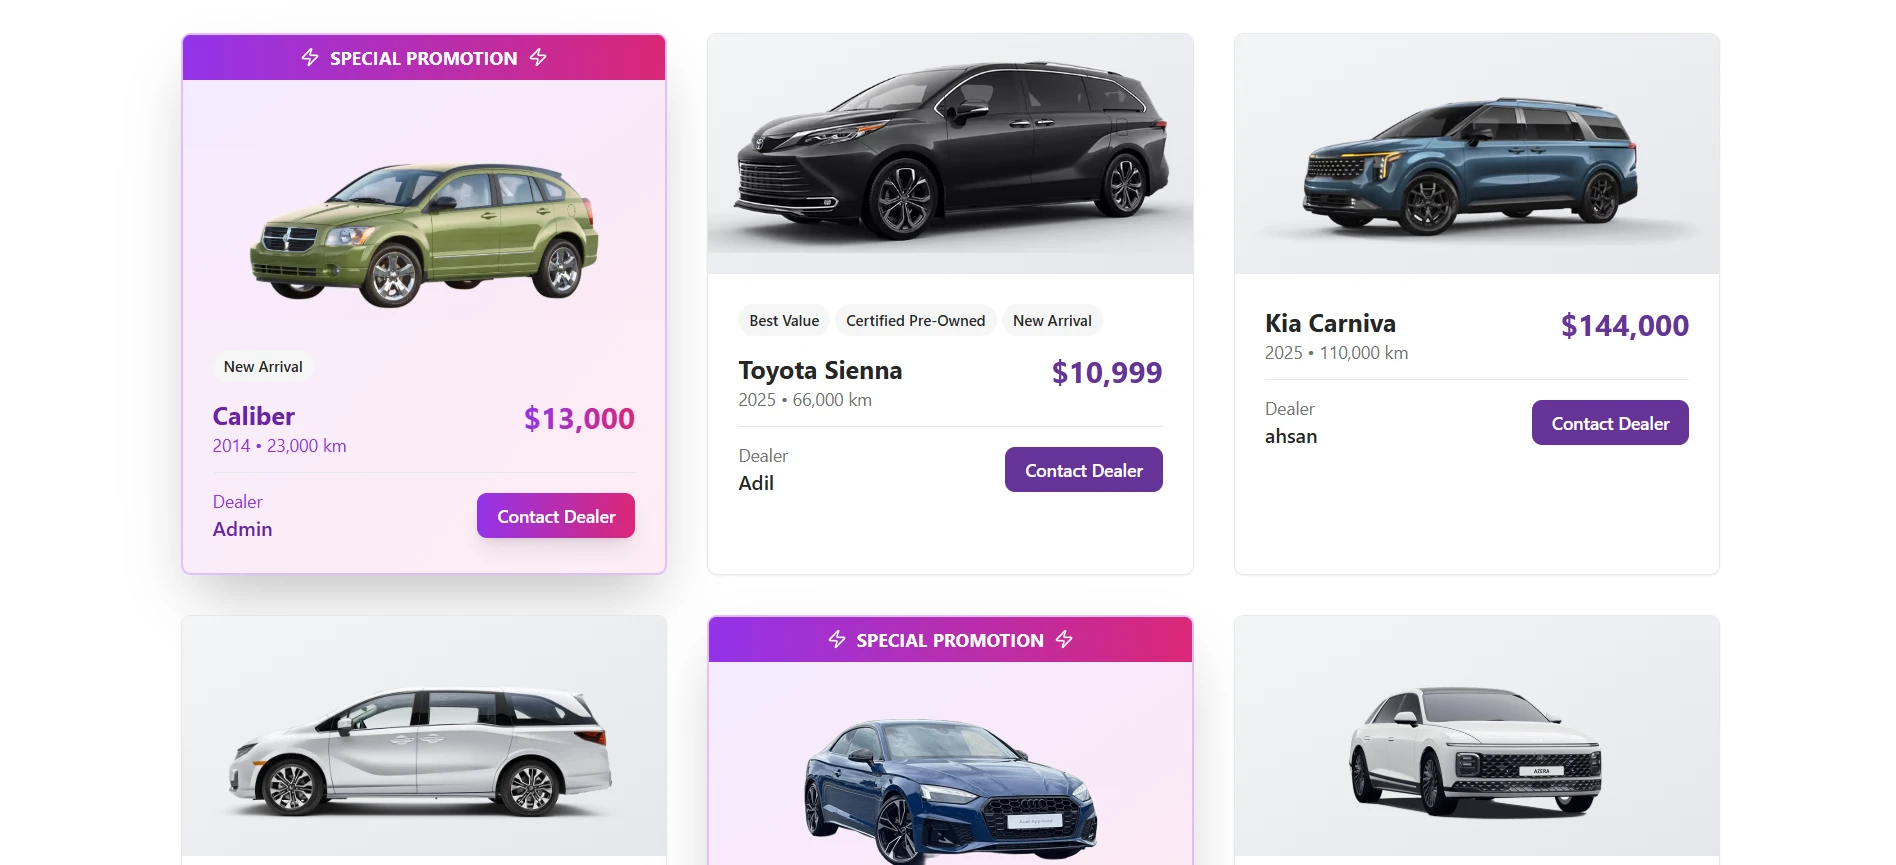Open the blue Kia Carniva photo
Image resolution: width=1896 pixels, height=865 pixels.
point(1476,166)
